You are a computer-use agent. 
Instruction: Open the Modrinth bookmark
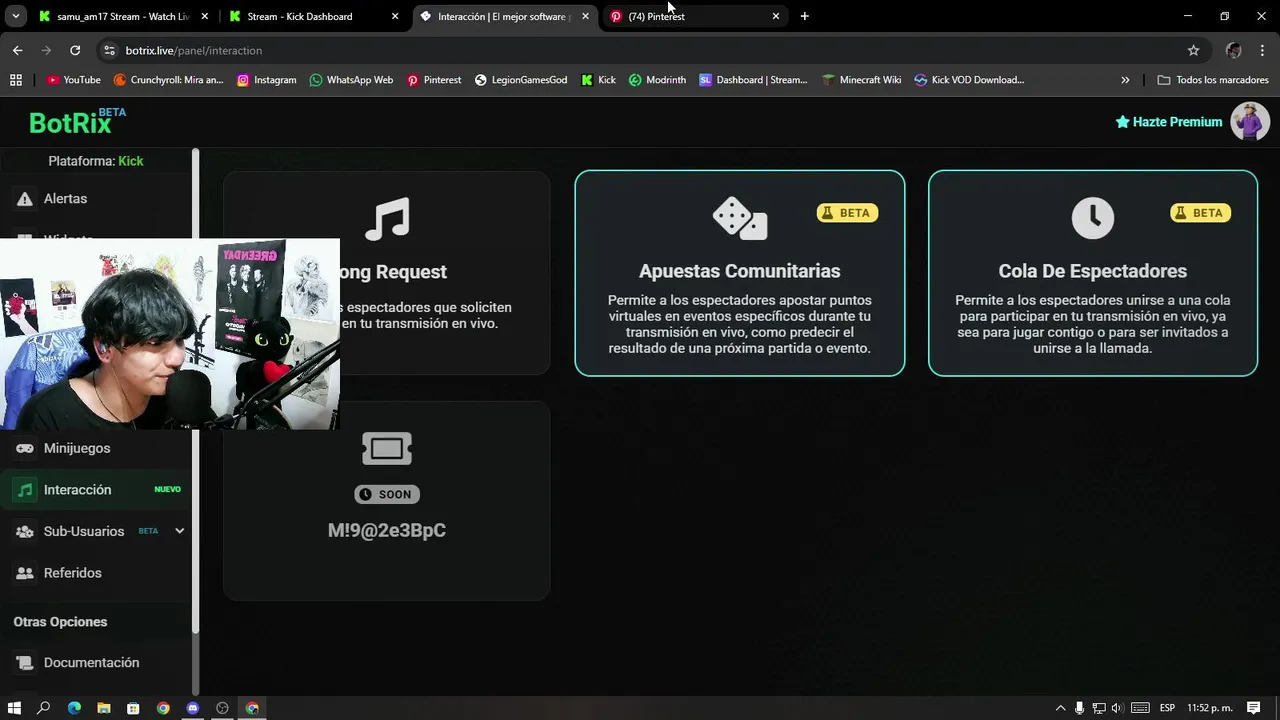(657, 80)
